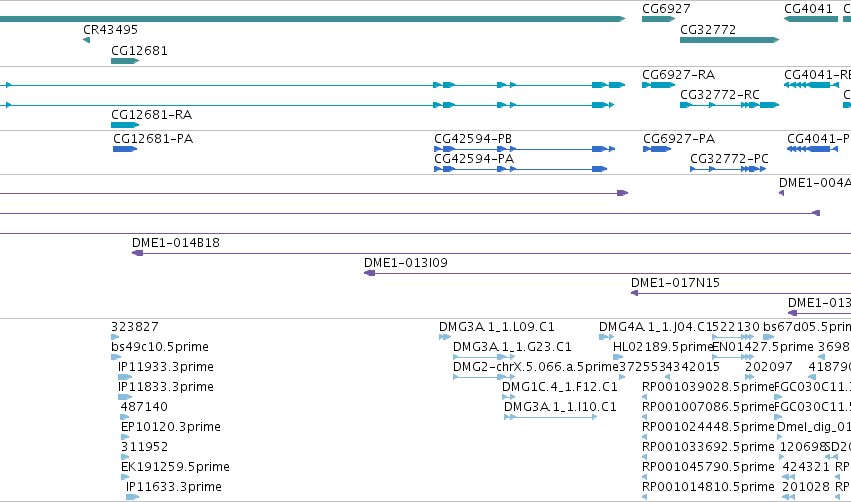
Task: Click the CG6927 gene feature bar
Action: 658,19
